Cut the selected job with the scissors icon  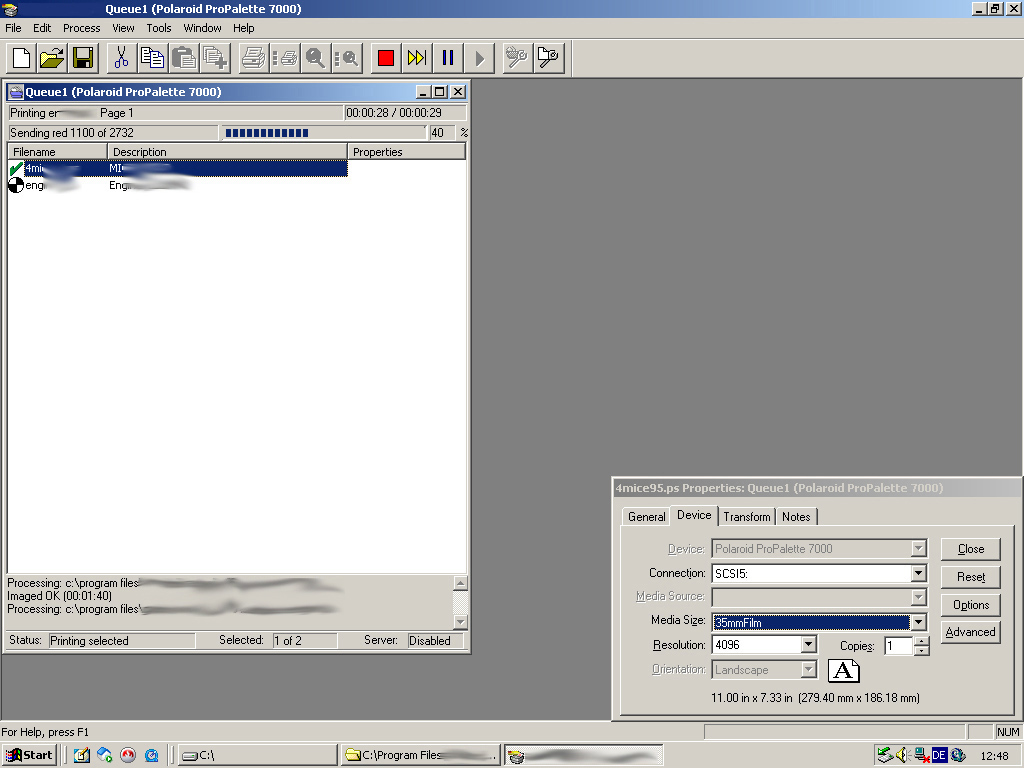click(x=121, y=58)
